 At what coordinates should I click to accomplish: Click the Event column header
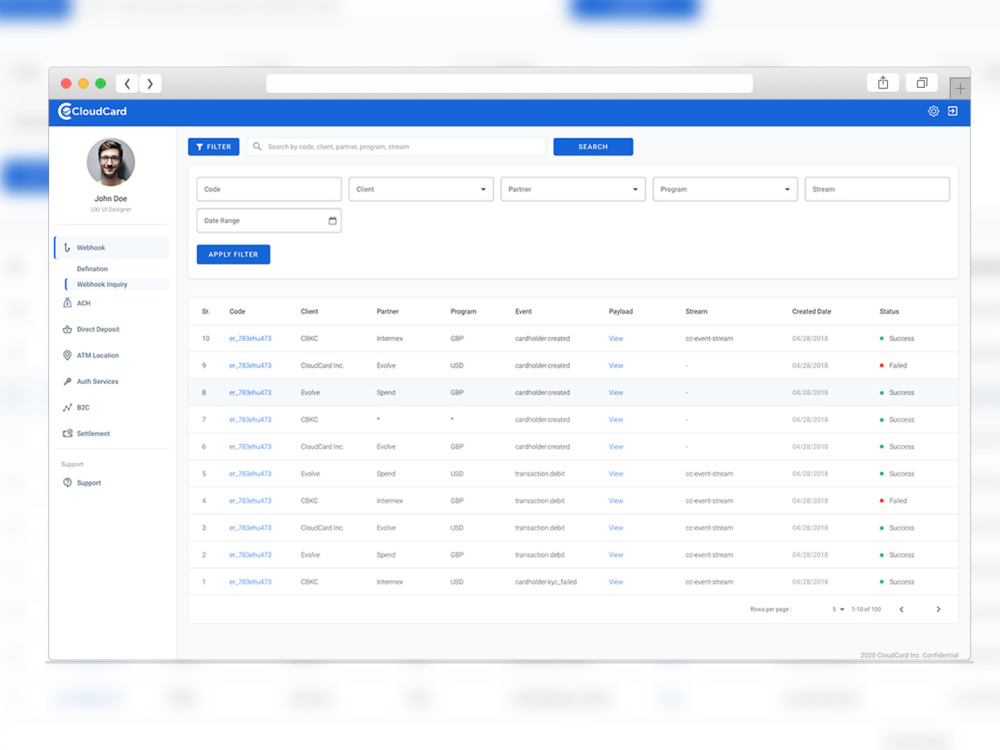coord(524,312)
